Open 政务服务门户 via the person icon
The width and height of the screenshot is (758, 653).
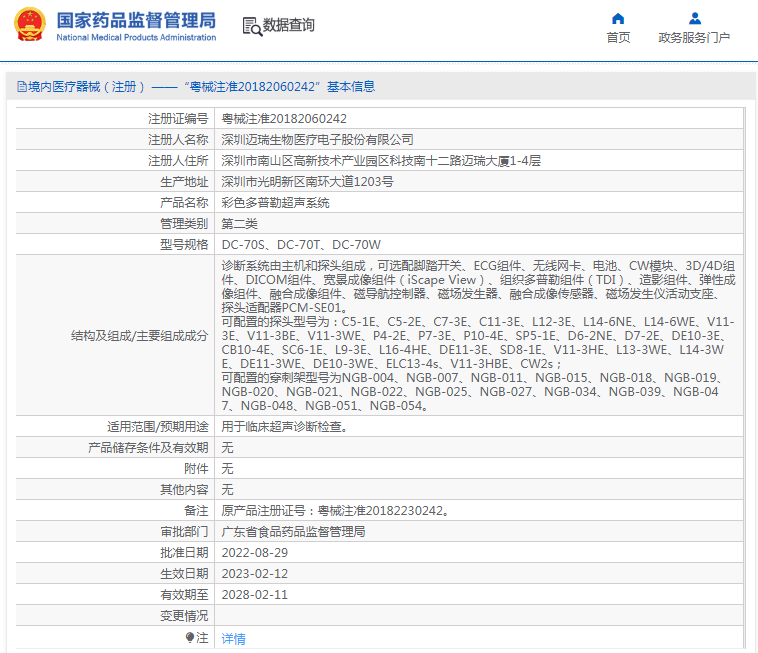[695, 18]
